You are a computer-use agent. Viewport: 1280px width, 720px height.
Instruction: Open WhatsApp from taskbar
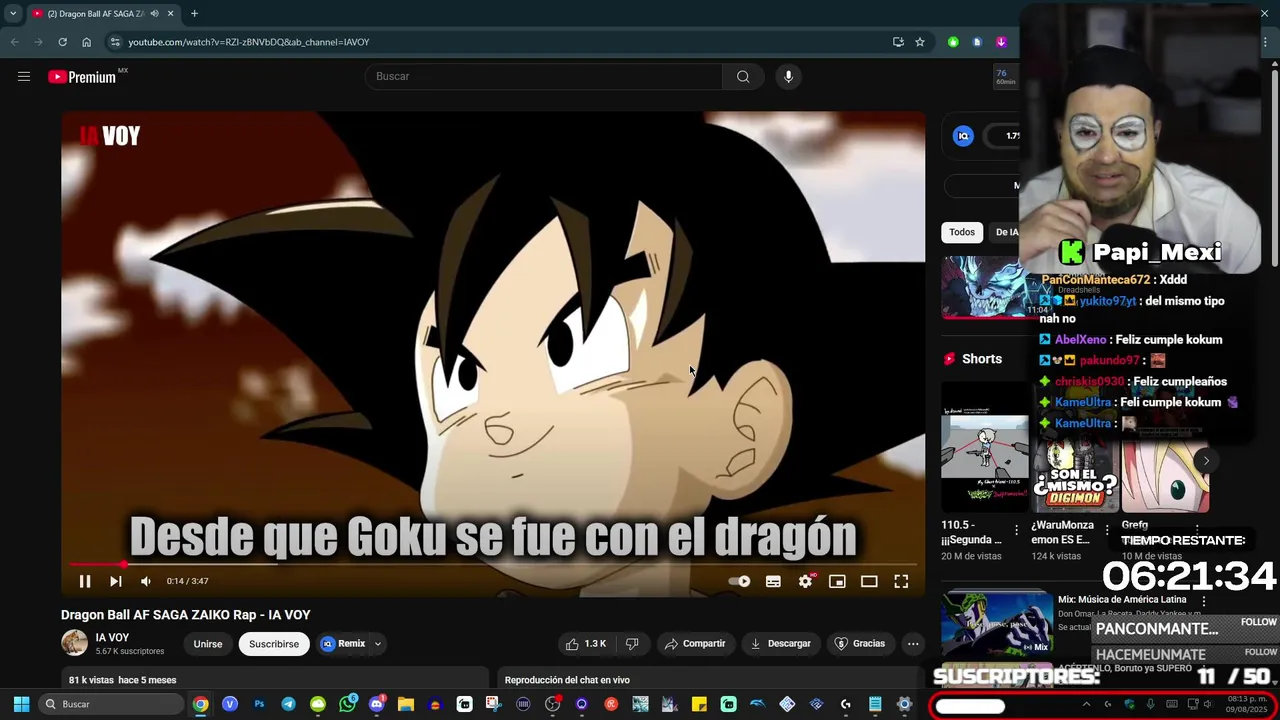(x=347, y=704)
